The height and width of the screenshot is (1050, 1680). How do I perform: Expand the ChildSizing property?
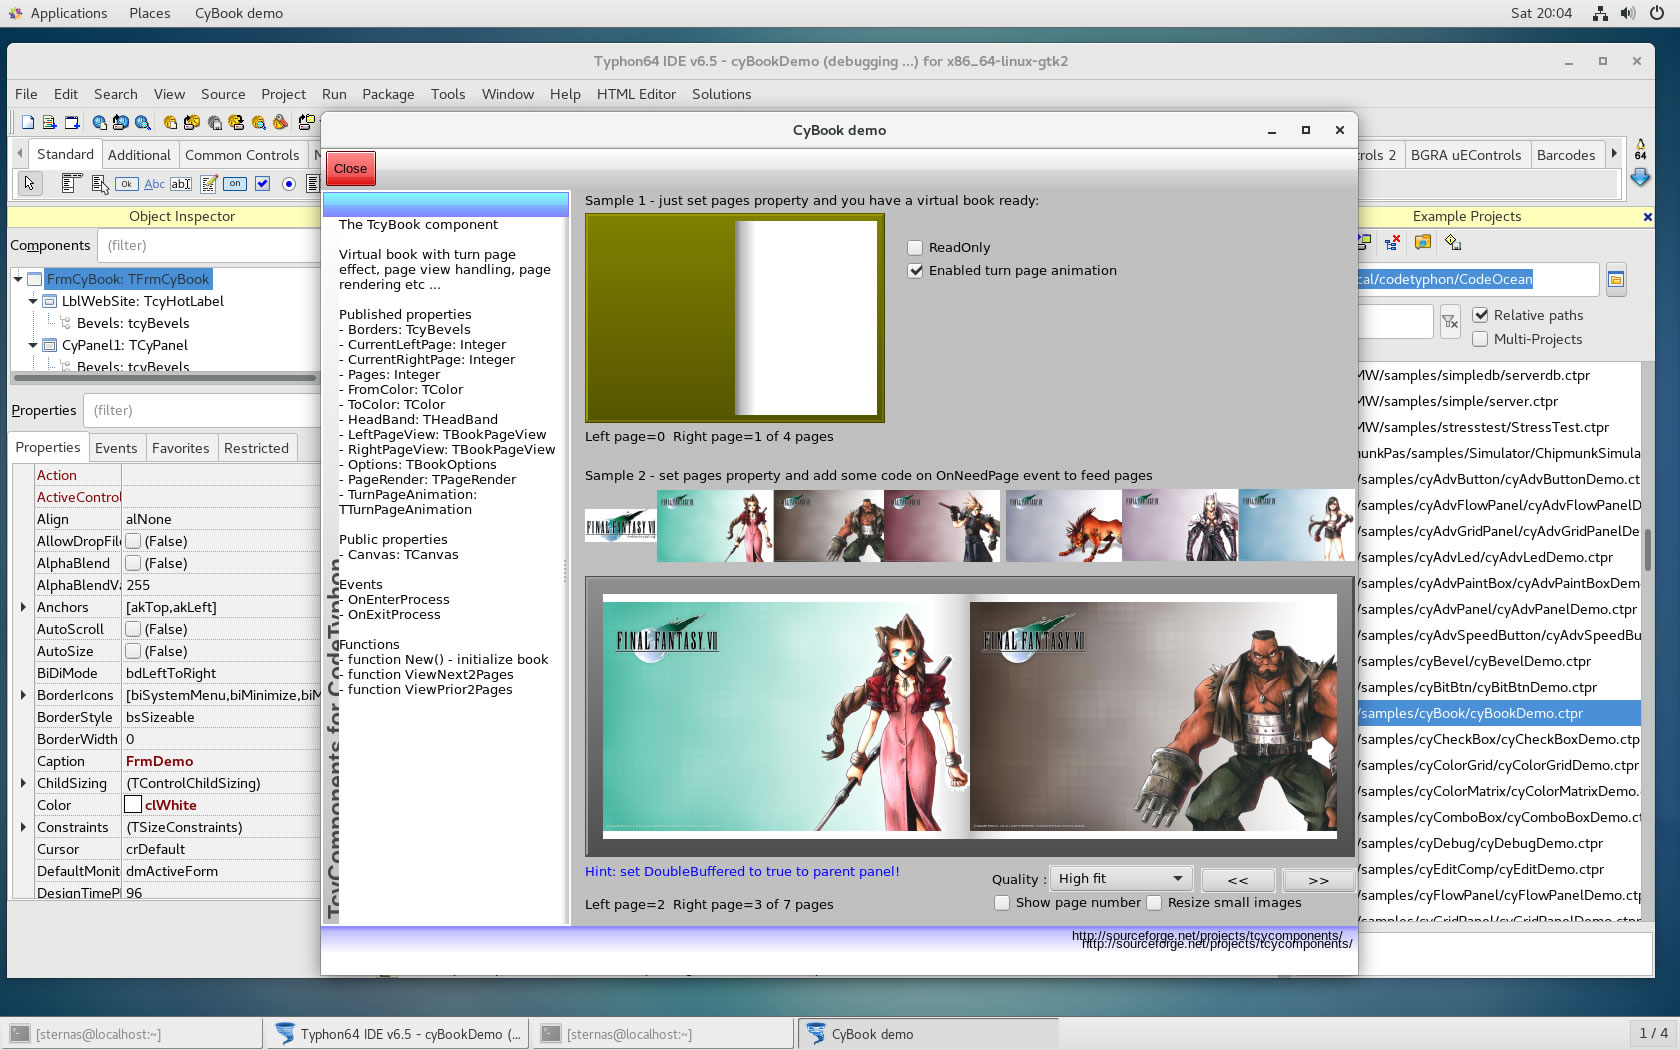click(x=23, y=783)
